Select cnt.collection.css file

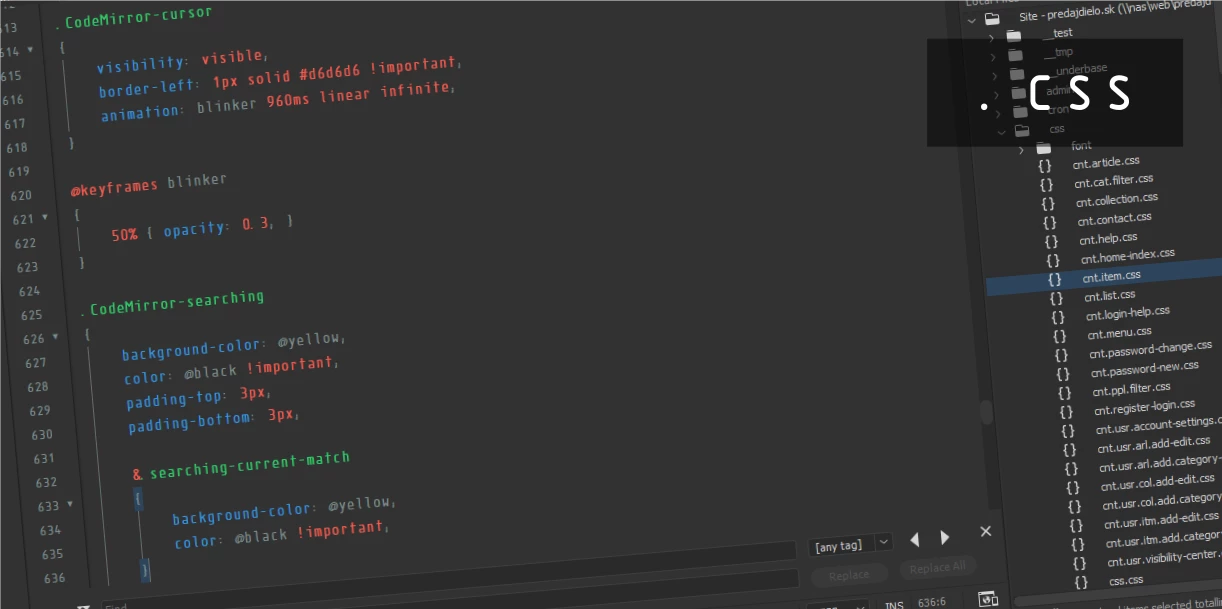[x=1117, y=200]
